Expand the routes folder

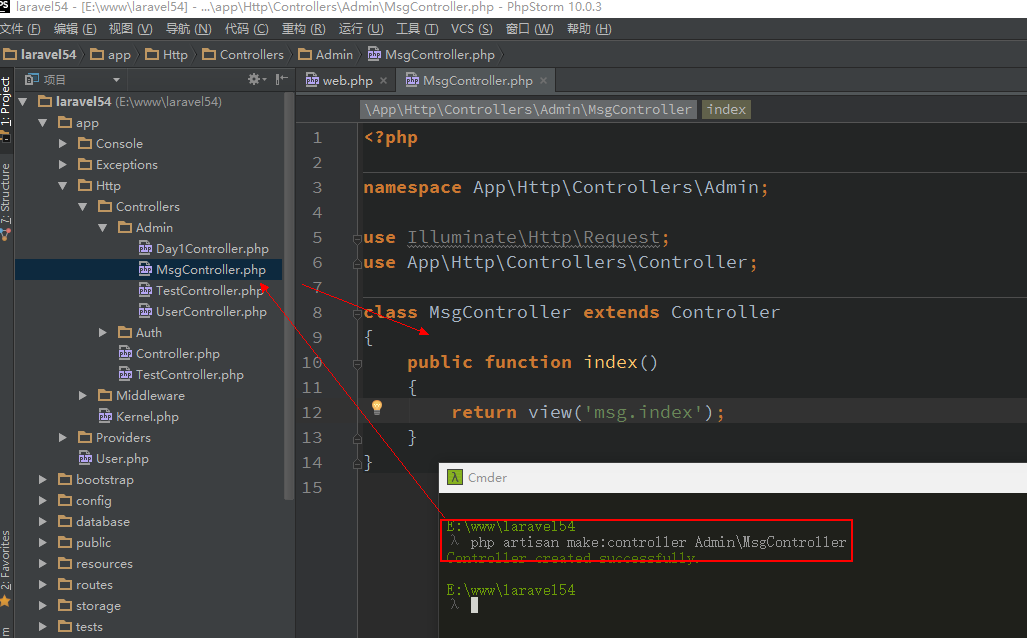point(43,585)
